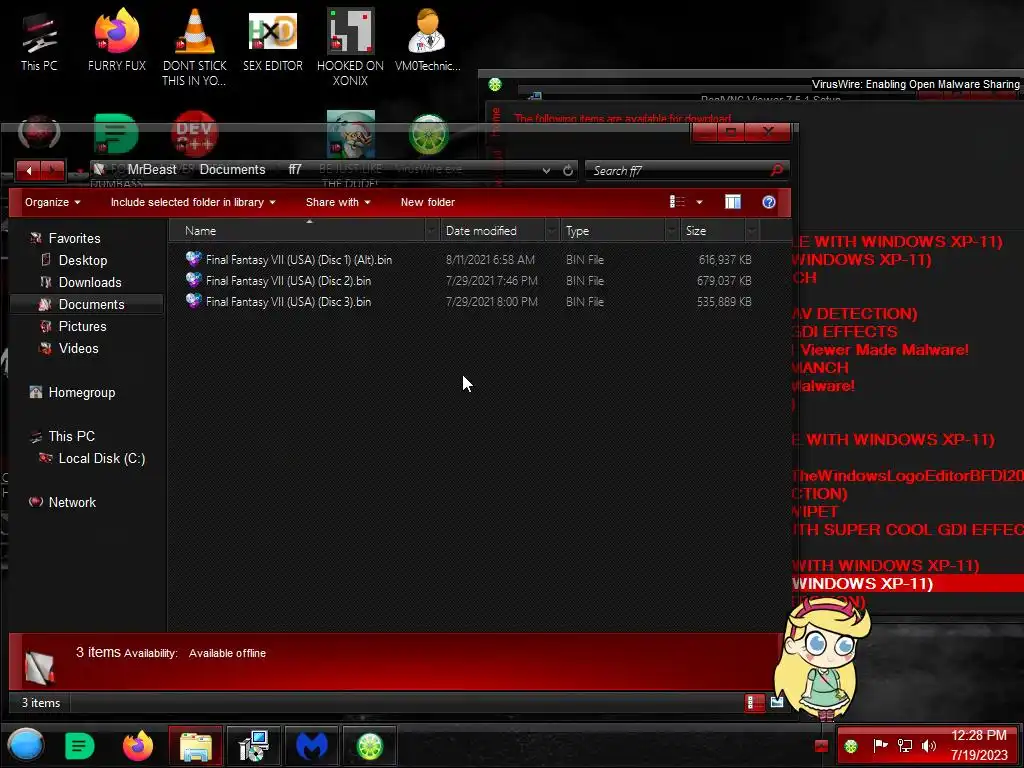Open the VLC cone desktop shortcut
This screenshot has height=768, width=1024.
195,47
